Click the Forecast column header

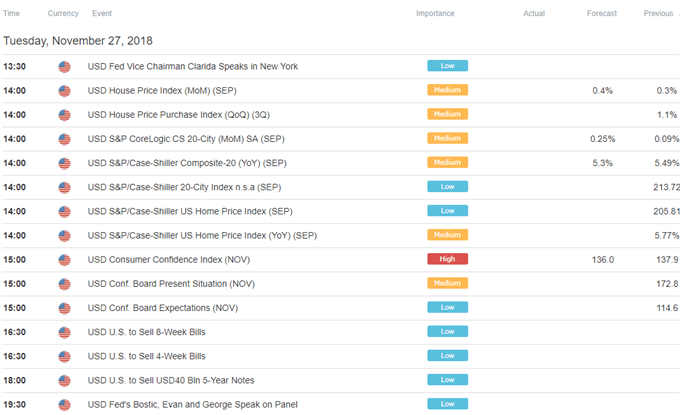click(x=602, y=13)
